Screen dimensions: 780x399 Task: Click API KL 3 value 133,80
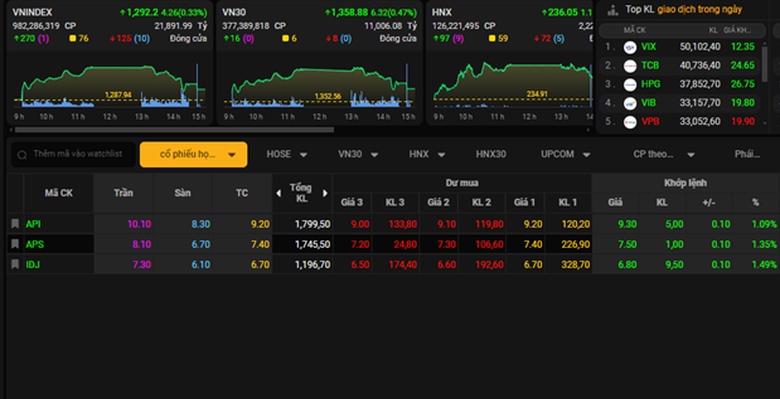[x=402, y=224]
